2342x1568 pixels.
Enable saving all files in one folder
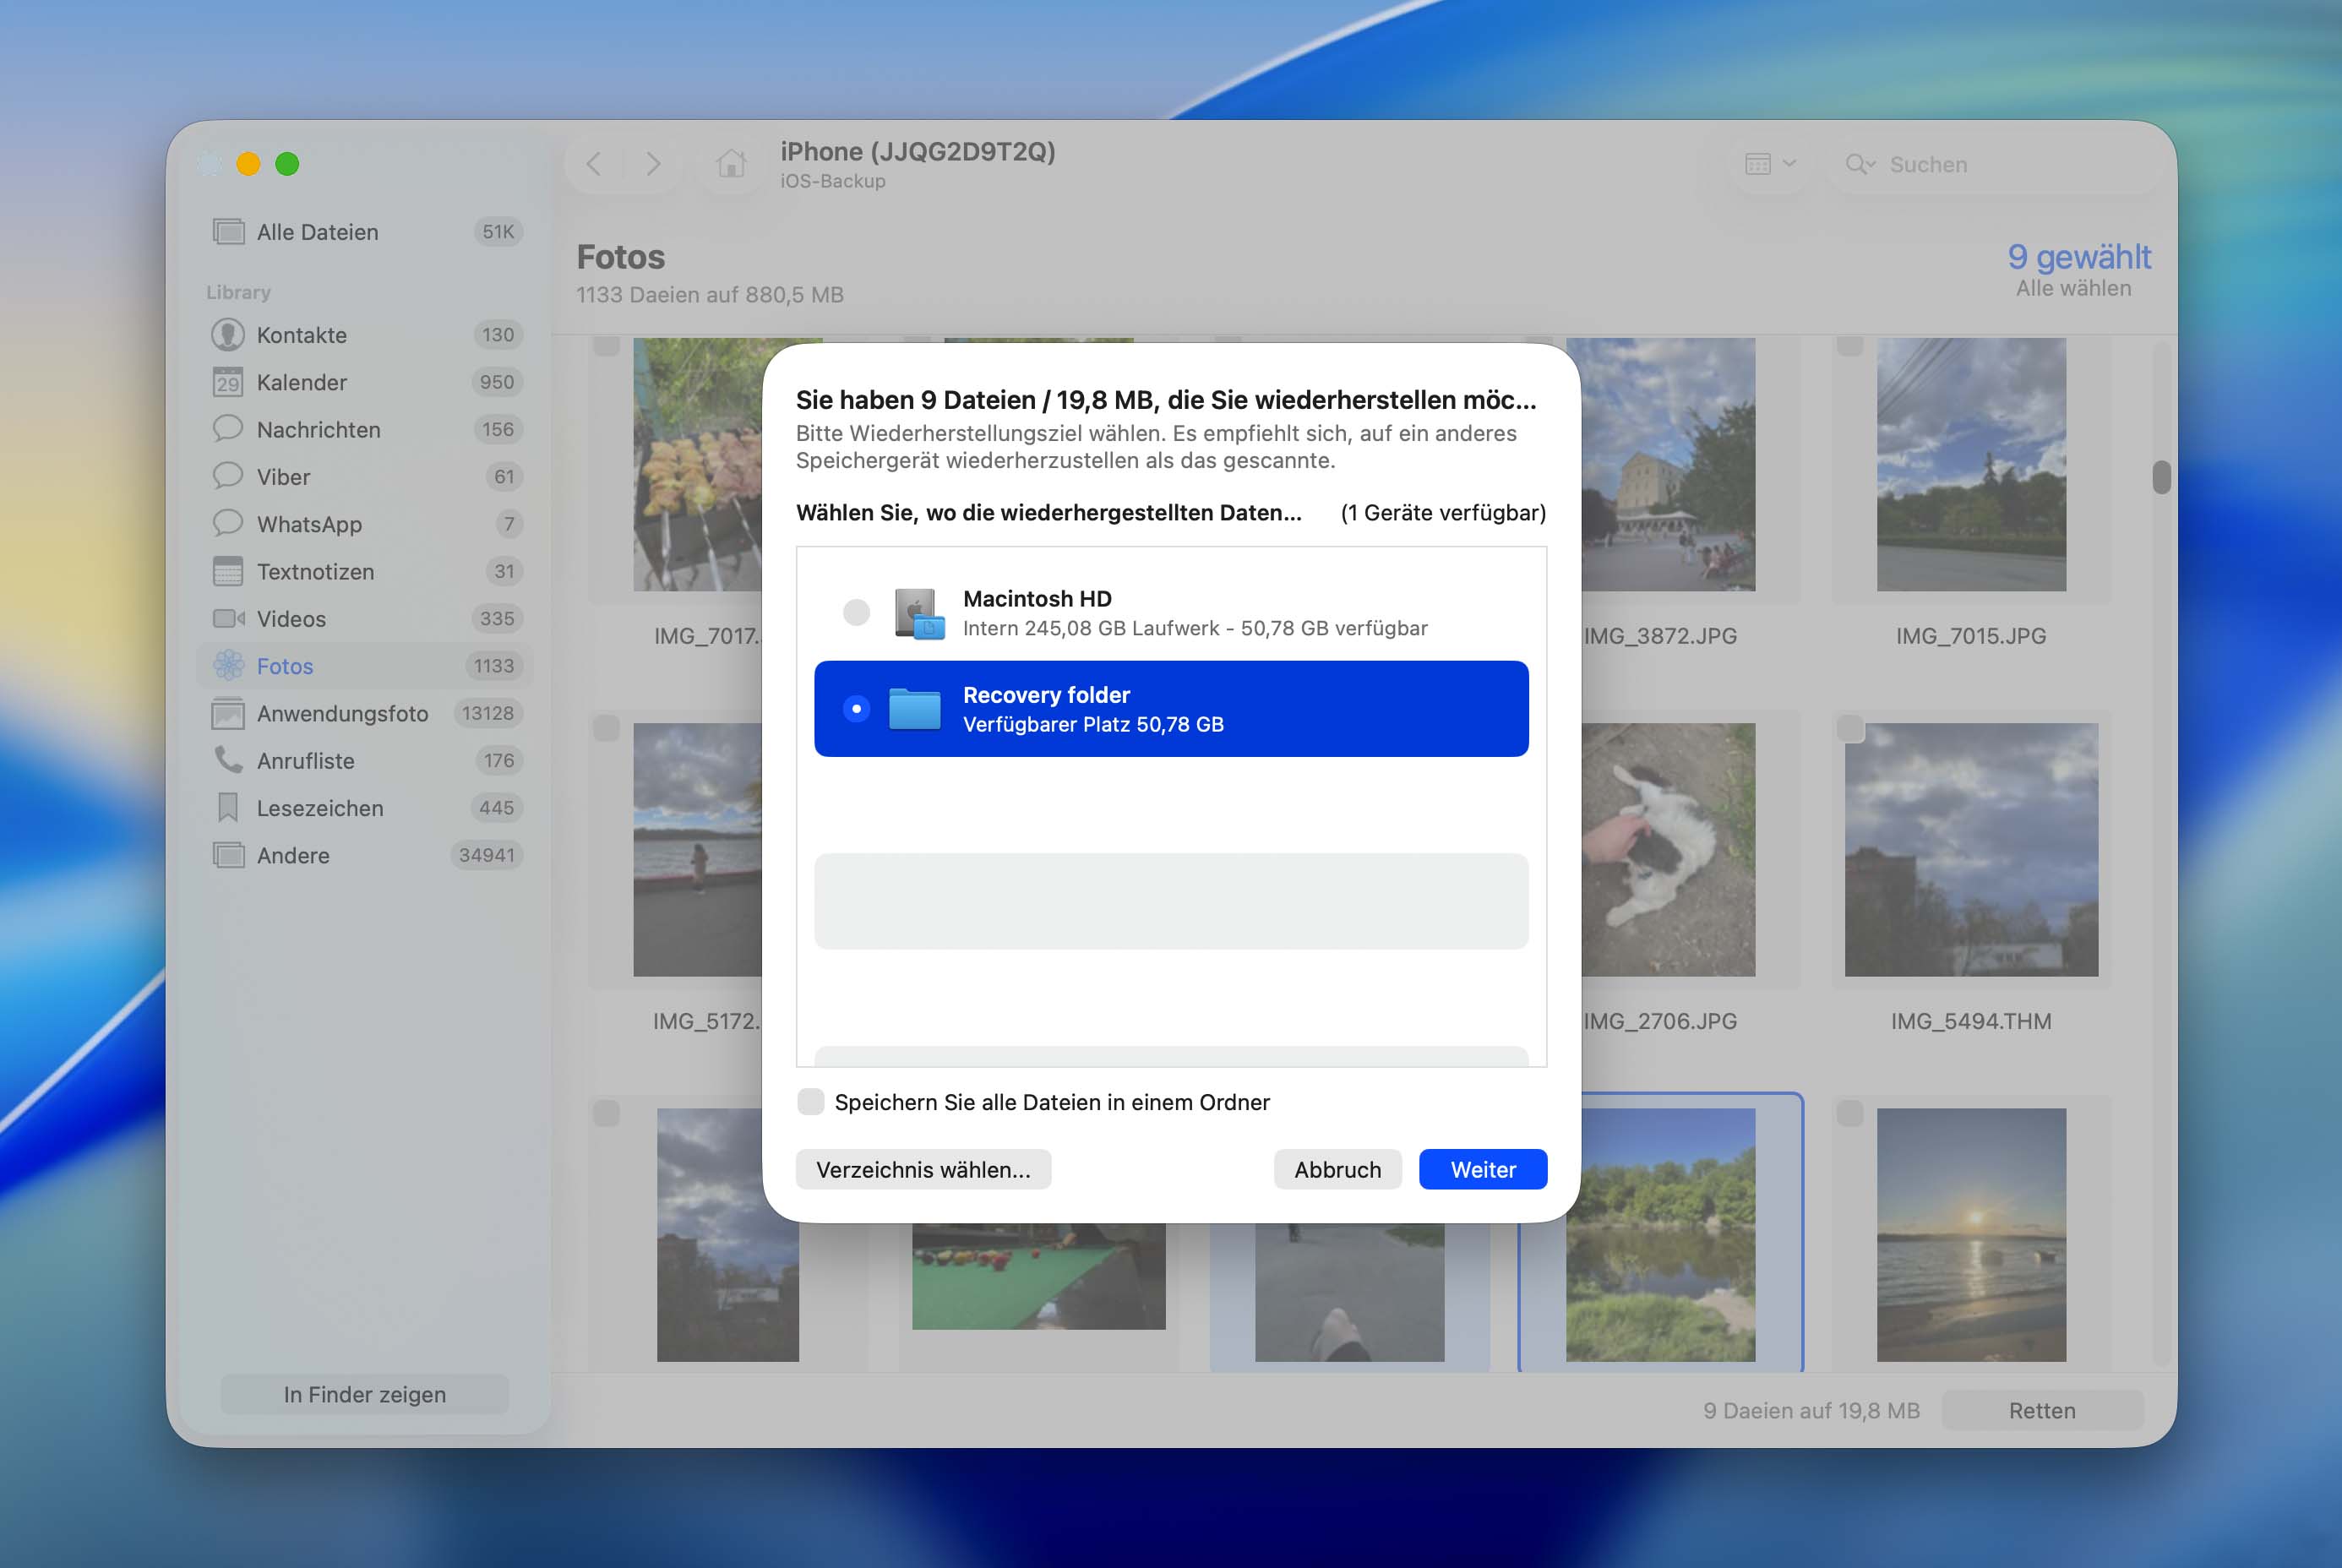(x=811, y=1102)
